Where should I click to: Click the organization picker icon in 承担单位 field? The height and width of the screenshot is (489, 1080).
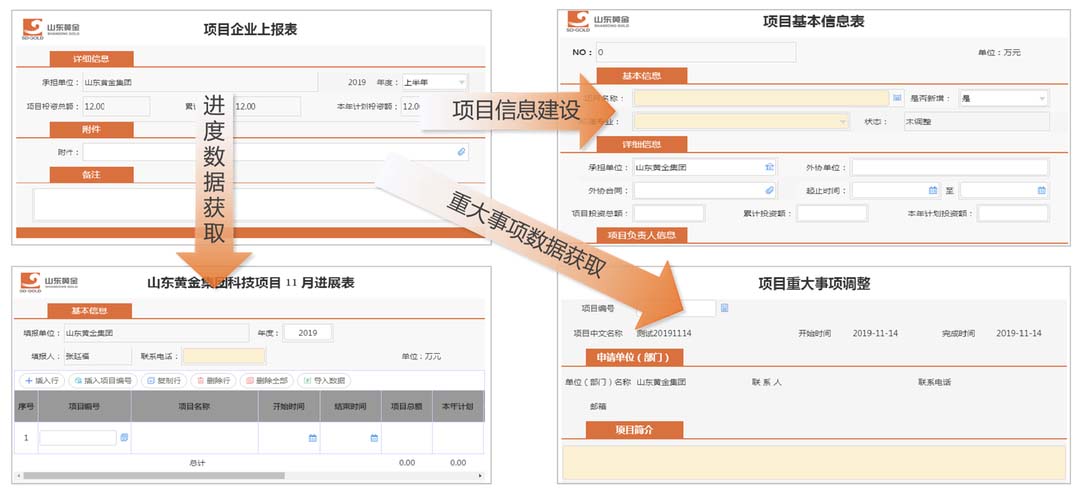pyautogui.click(x=769, y=167)
